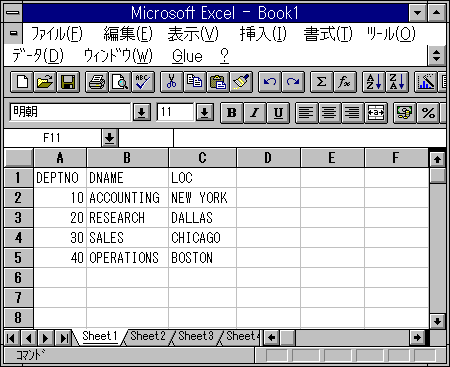Switch to the Sheet2 tab
Screen dimensions: 450x367
148,336
